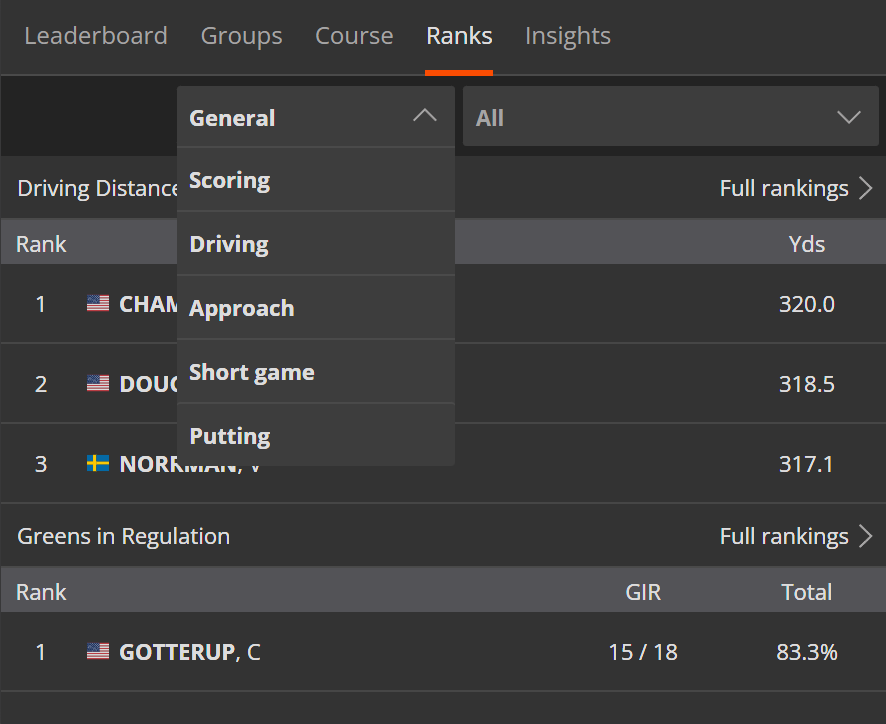Click the US flag in rank 2 driving row
Screen dimensions: 886x724
(98, 384)
